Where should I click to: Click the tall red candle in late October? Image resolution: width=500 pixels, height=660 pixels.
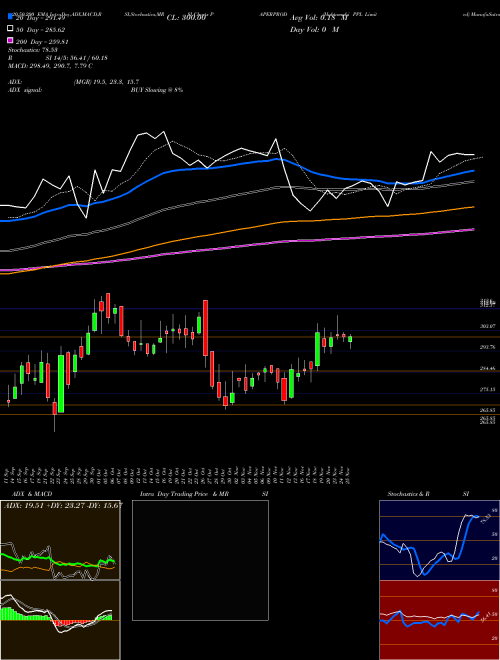(x=205, y=328)
